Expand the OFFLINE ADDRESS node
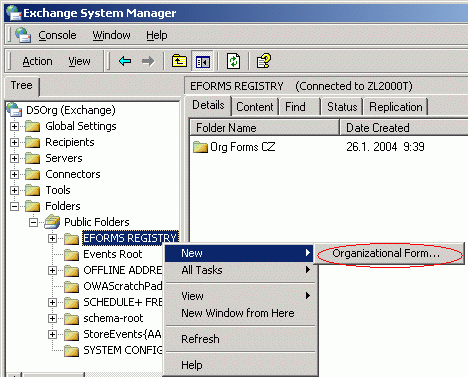The width and height of the screenshot is (468, 377). coord(52,270)
